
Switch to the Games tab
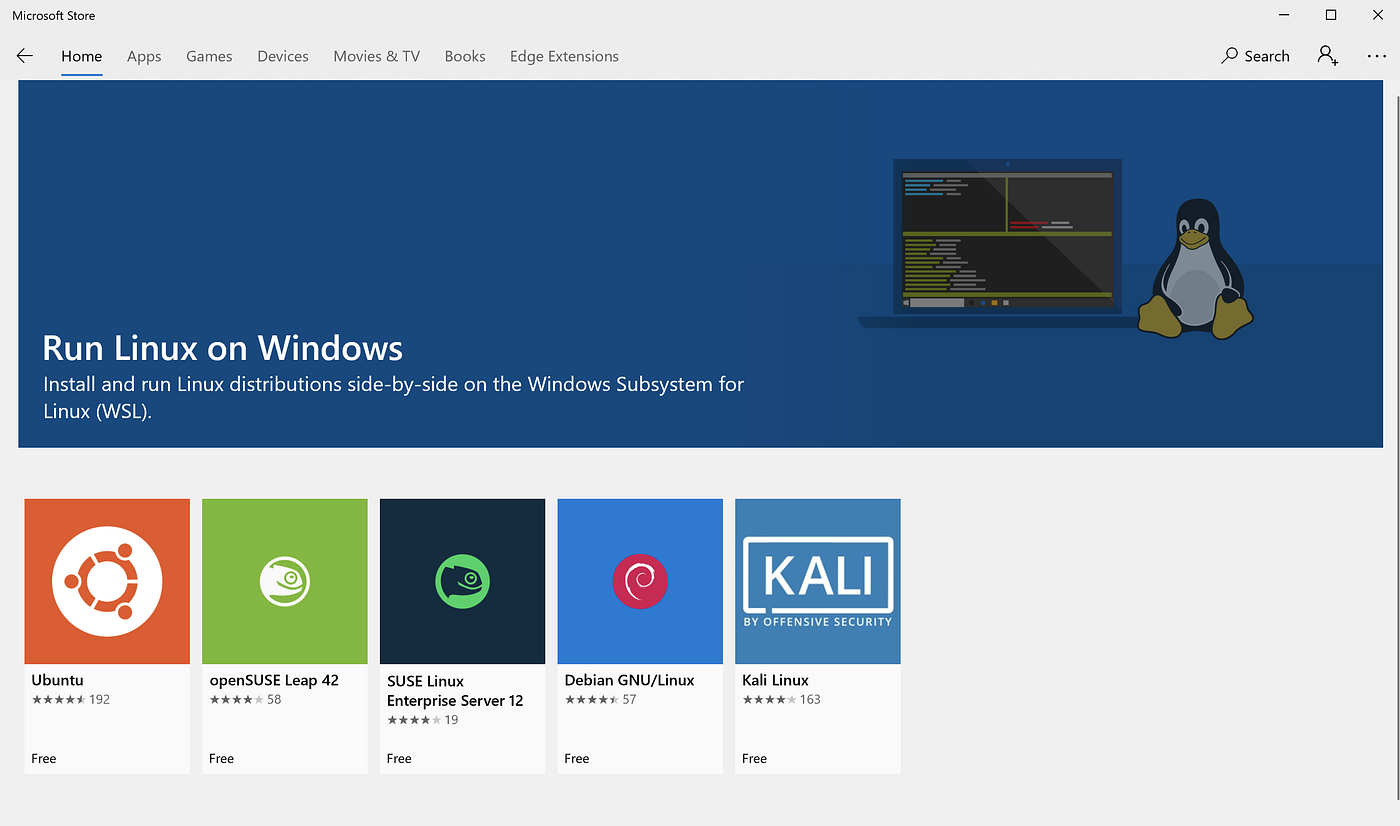[209, 56]
